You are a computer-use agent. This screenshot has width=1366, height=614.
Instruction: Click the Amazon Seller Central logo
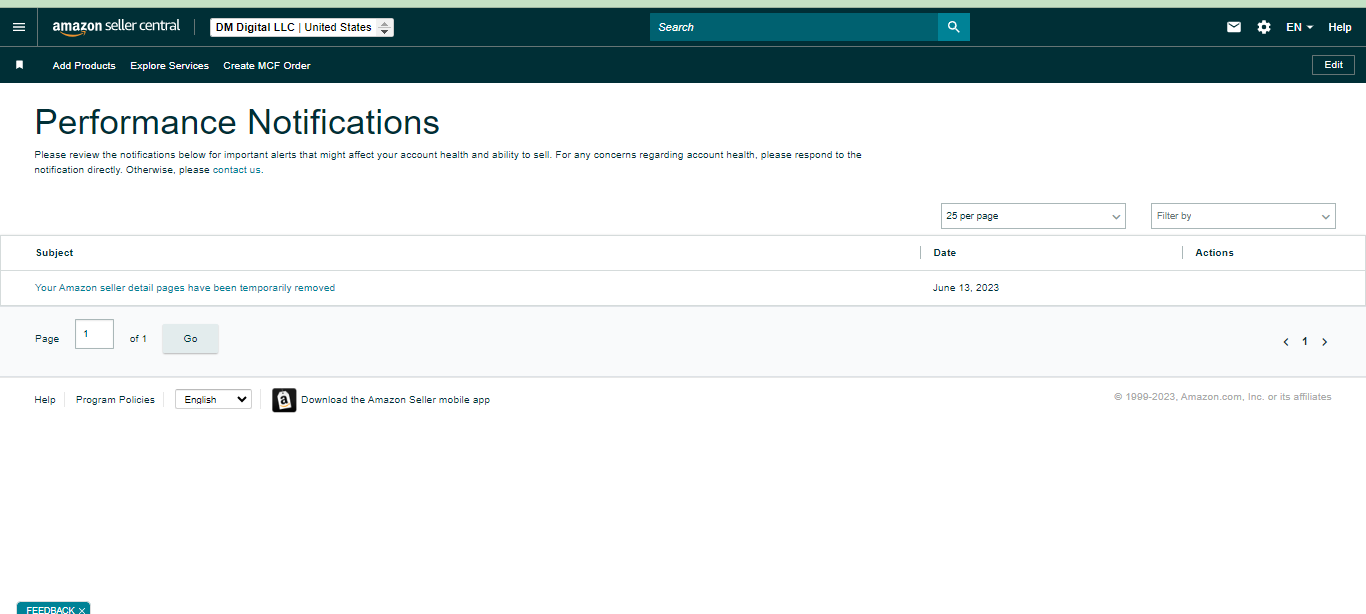(x=116, y=27)
